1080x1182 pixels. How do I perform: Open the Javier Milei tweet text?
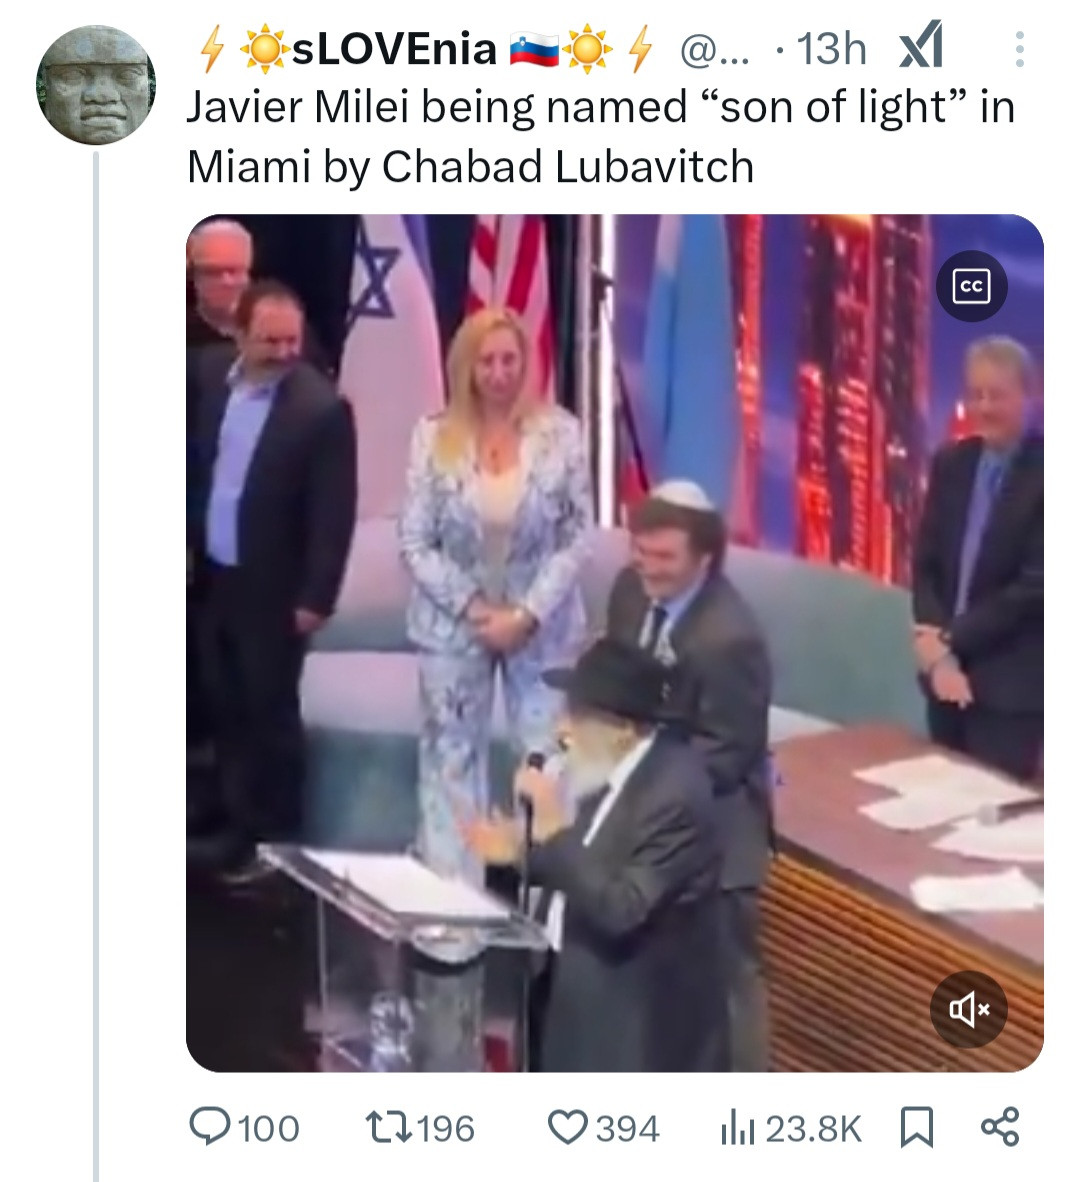600,137
